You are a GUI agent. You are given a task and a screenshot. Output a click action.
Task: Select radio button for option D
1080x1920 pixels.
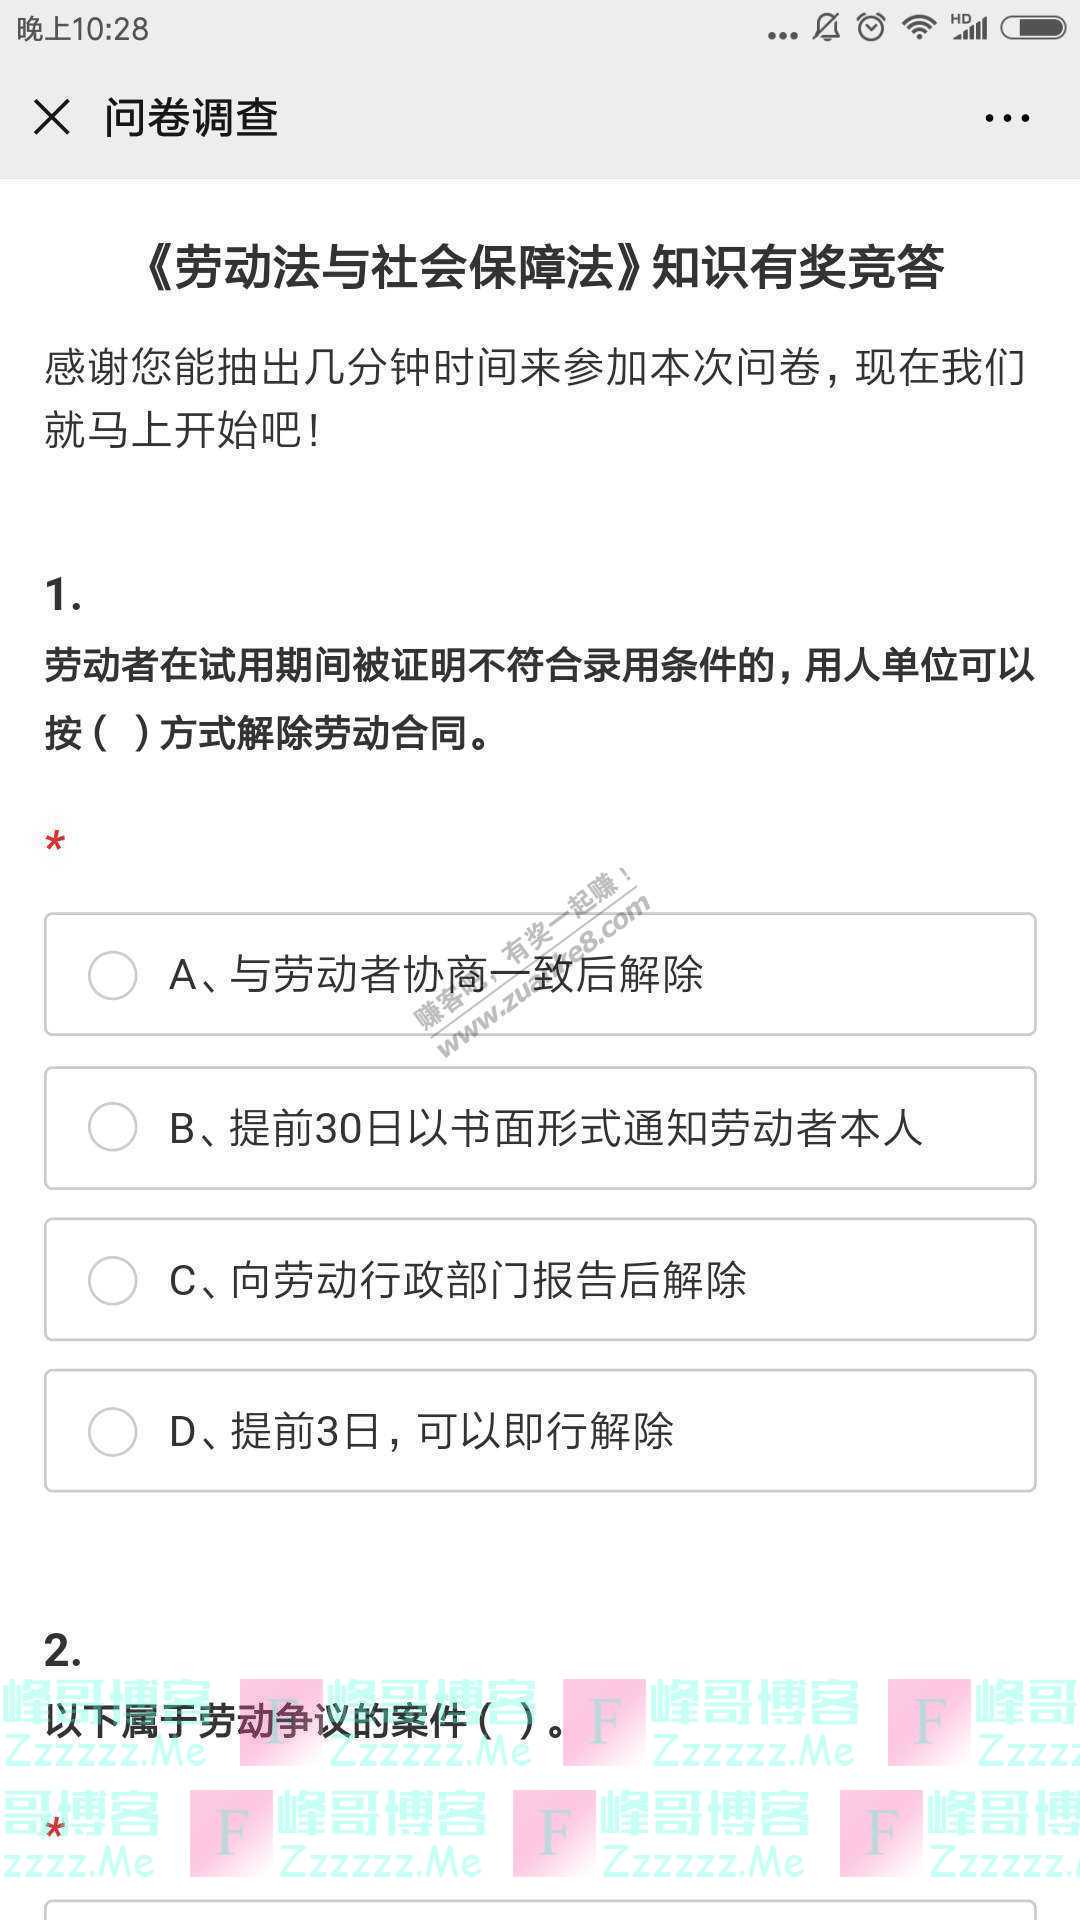click(x=113, y=1432)
